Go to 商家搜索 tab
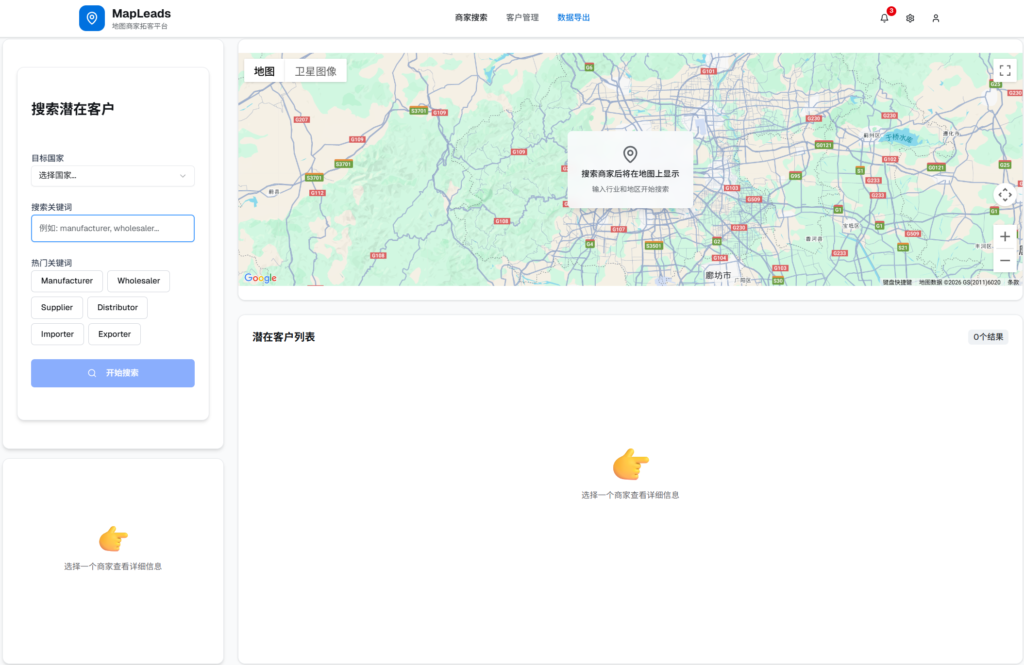 pyautogui.click(x=471, y=18)
